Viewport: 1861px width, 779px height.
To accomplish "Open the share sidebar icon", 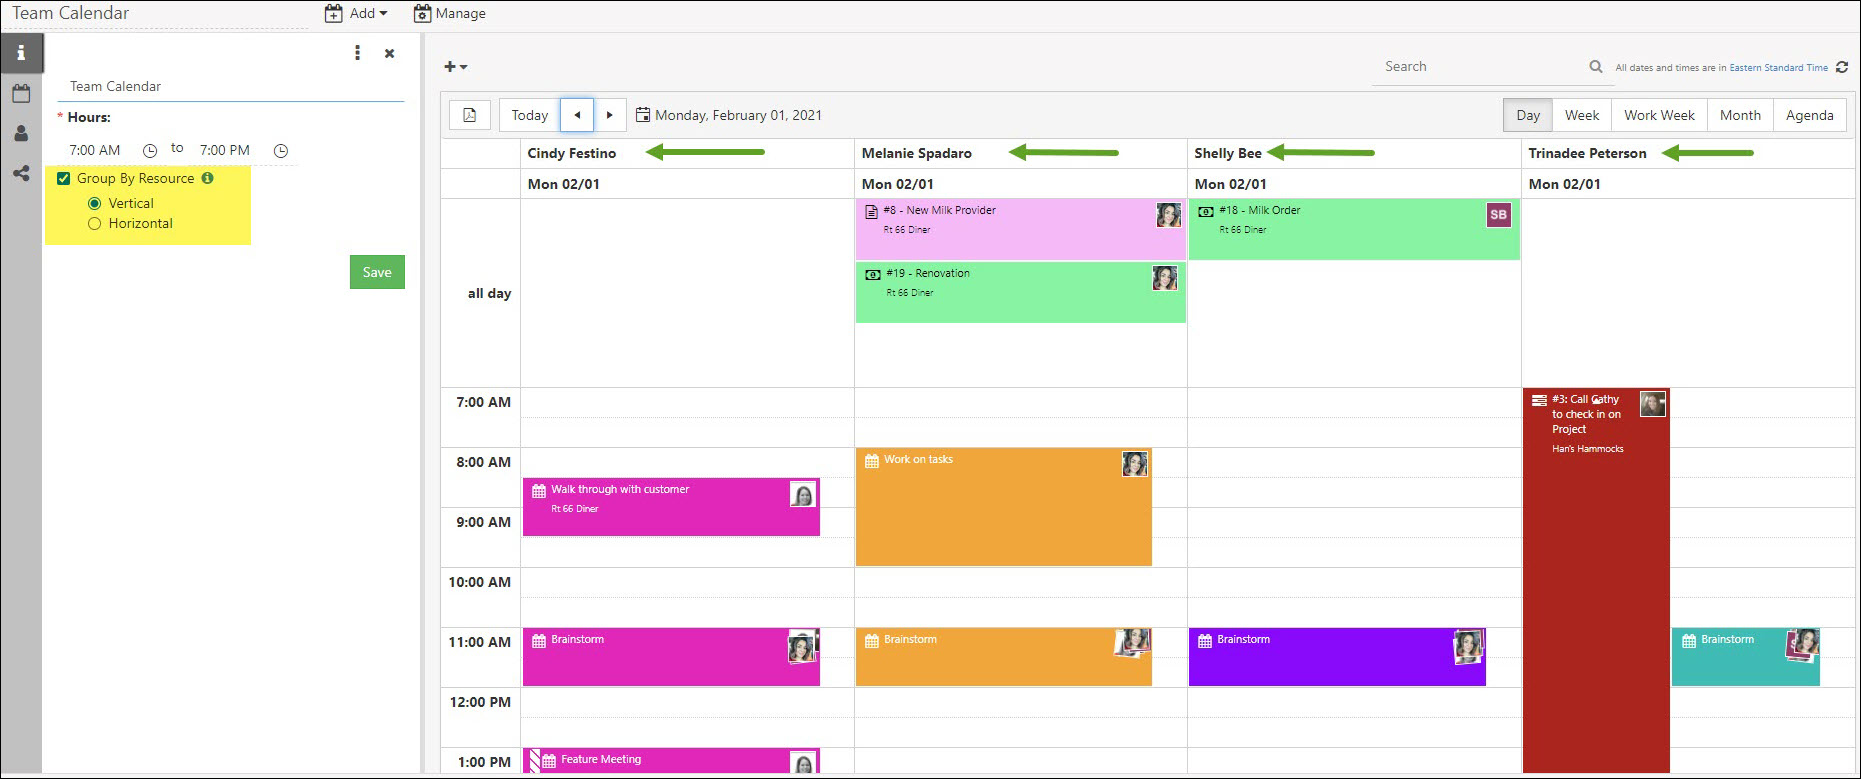I will 21,173.
